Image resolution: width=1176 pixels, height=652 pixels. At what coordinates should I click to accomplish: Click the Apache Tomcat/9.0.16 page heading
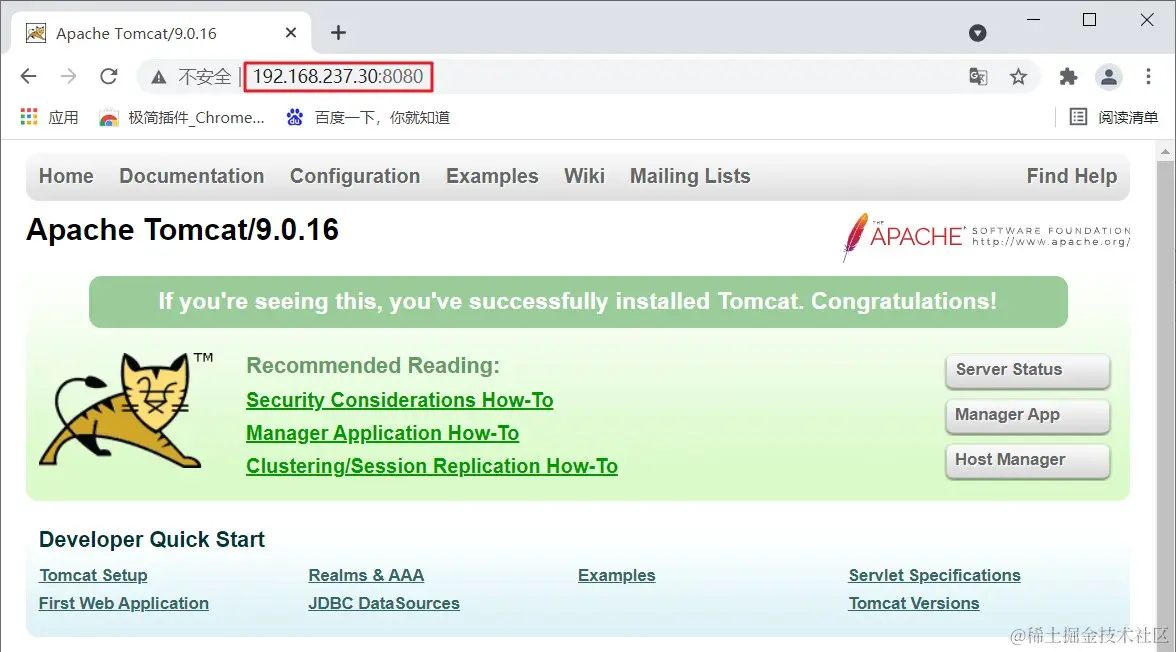[x=182, y=230]
